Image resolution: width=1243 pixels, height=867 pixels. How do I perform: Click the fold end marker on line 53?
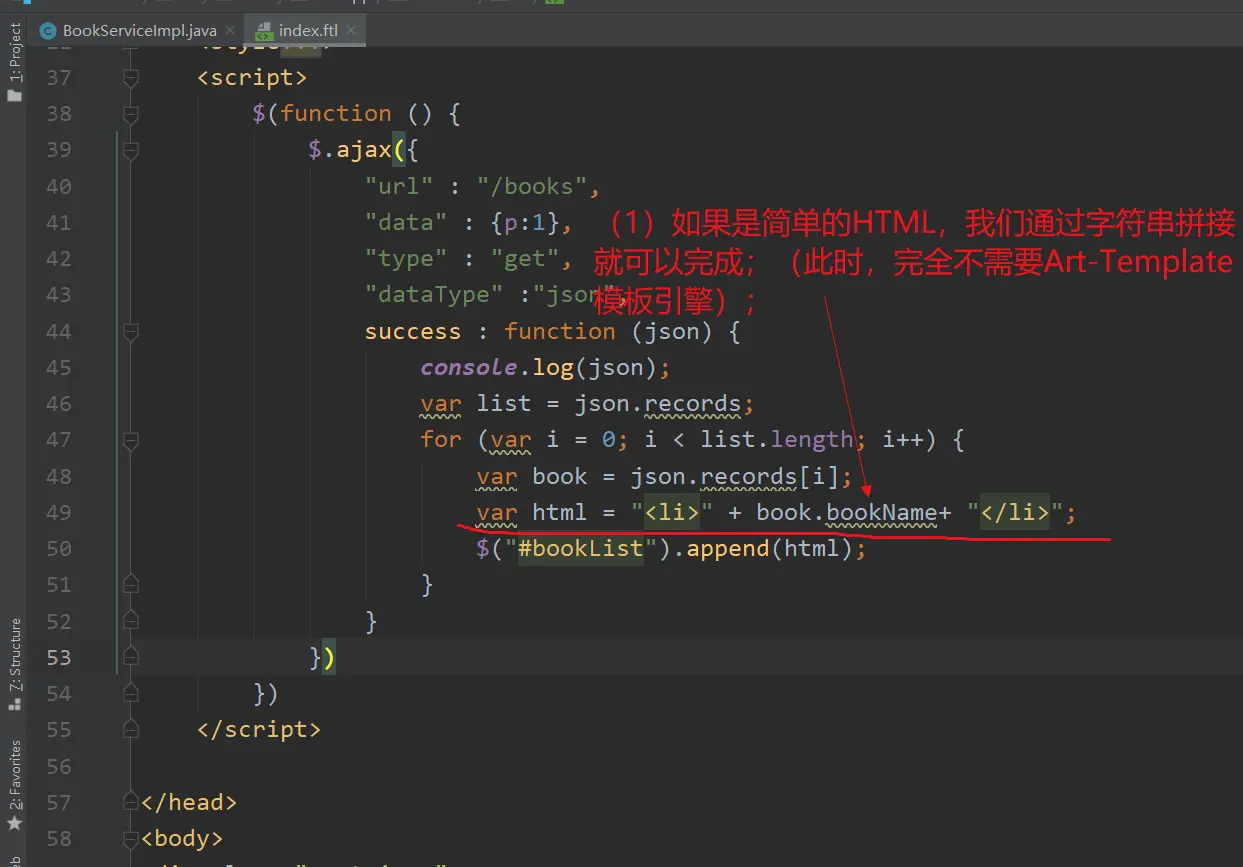coord(130,657)
